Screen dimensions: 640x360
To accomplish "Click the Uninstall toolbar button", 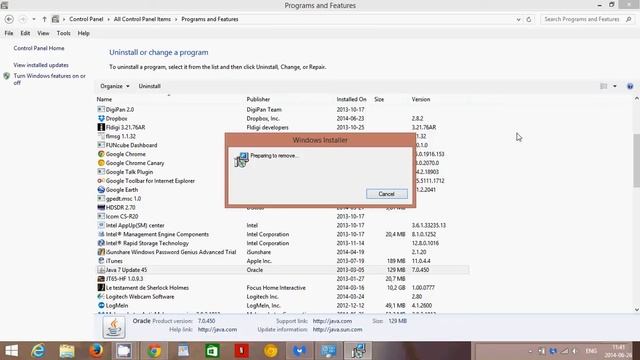I will click(149, 86).
